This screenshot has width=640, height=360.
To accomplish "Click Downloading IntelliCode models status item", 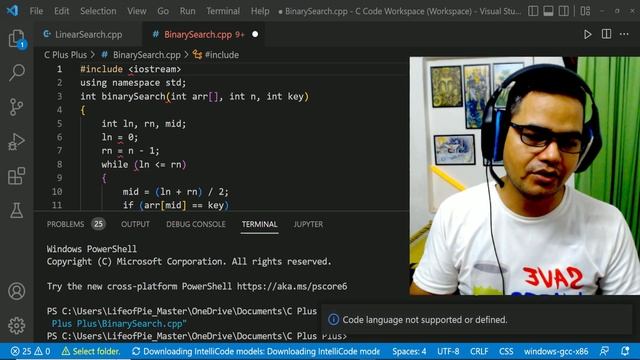I will 256,351.
